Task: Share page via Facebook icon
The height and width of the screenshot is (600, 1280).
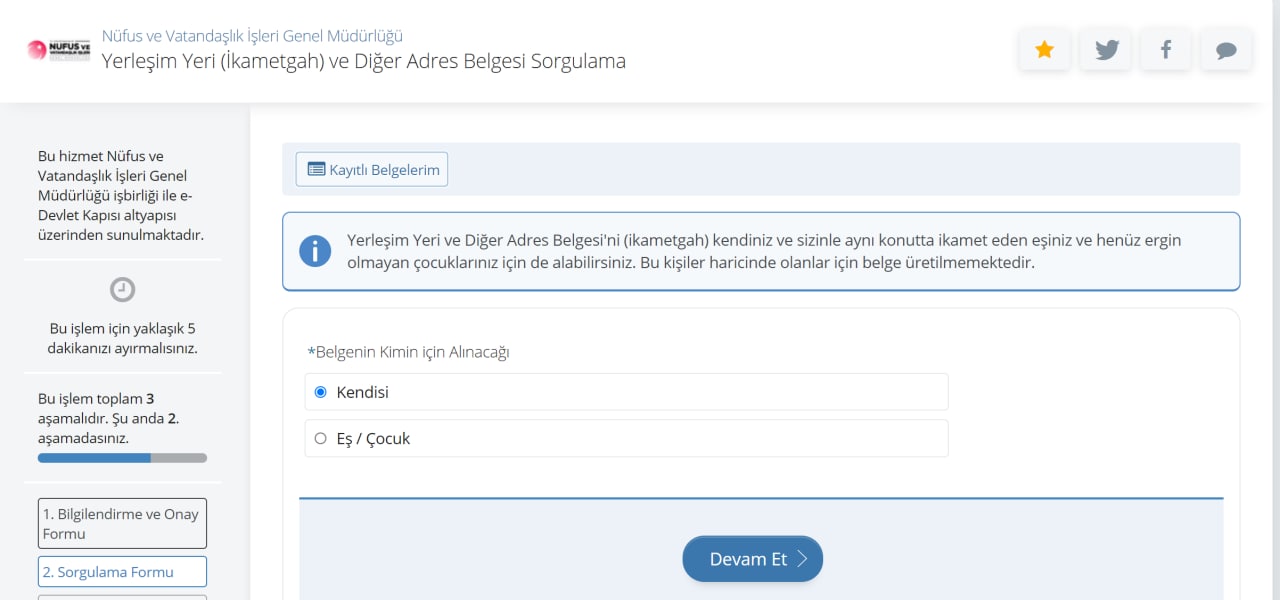Action: click(1166, 50)
